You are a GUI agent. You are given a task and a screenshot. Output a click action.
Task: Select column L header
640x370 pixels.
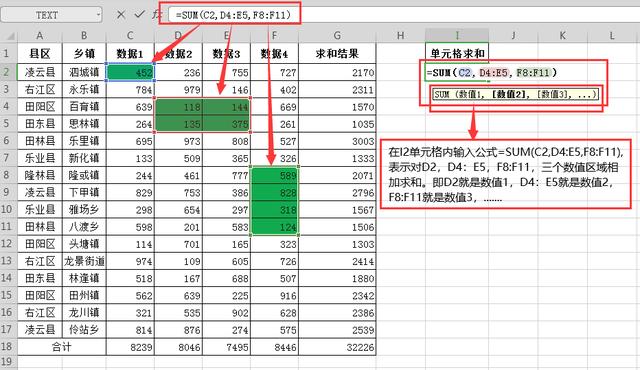point(612,35)
